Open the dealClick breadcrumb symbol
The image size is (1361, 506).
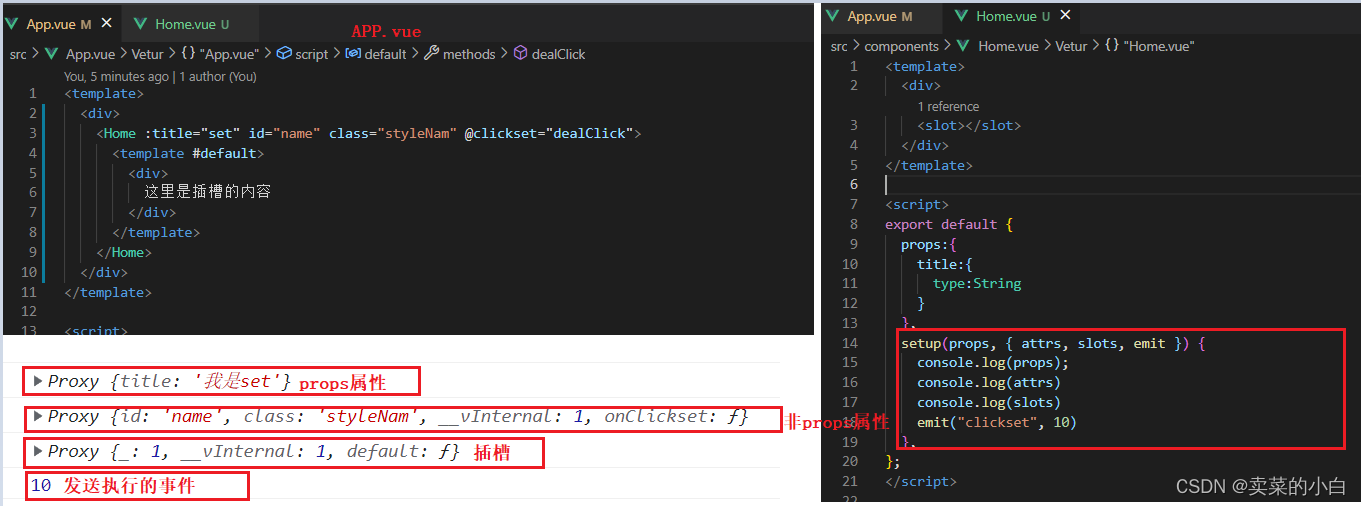549,54
